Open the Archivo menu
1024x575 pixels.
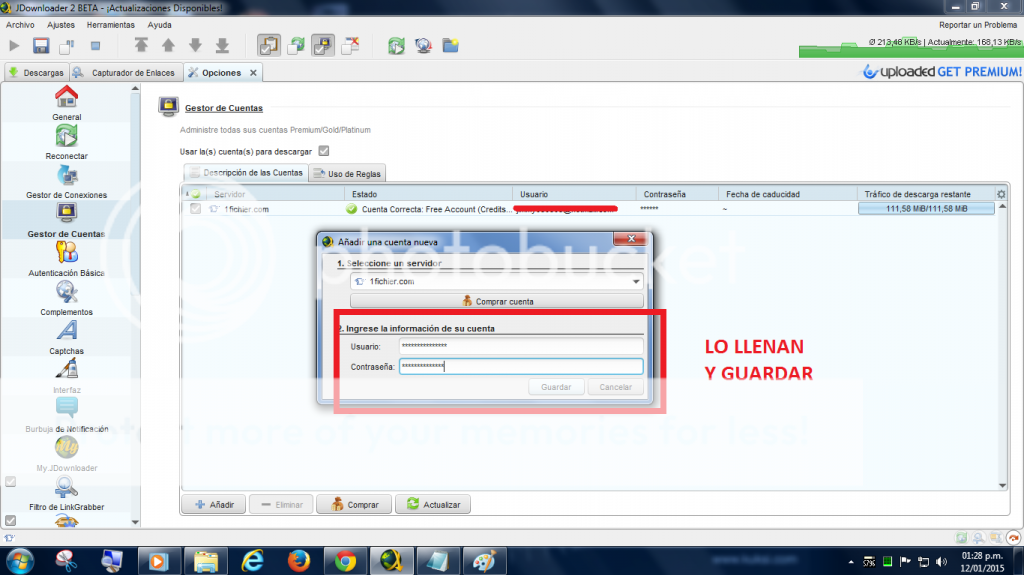click(20, 25)
